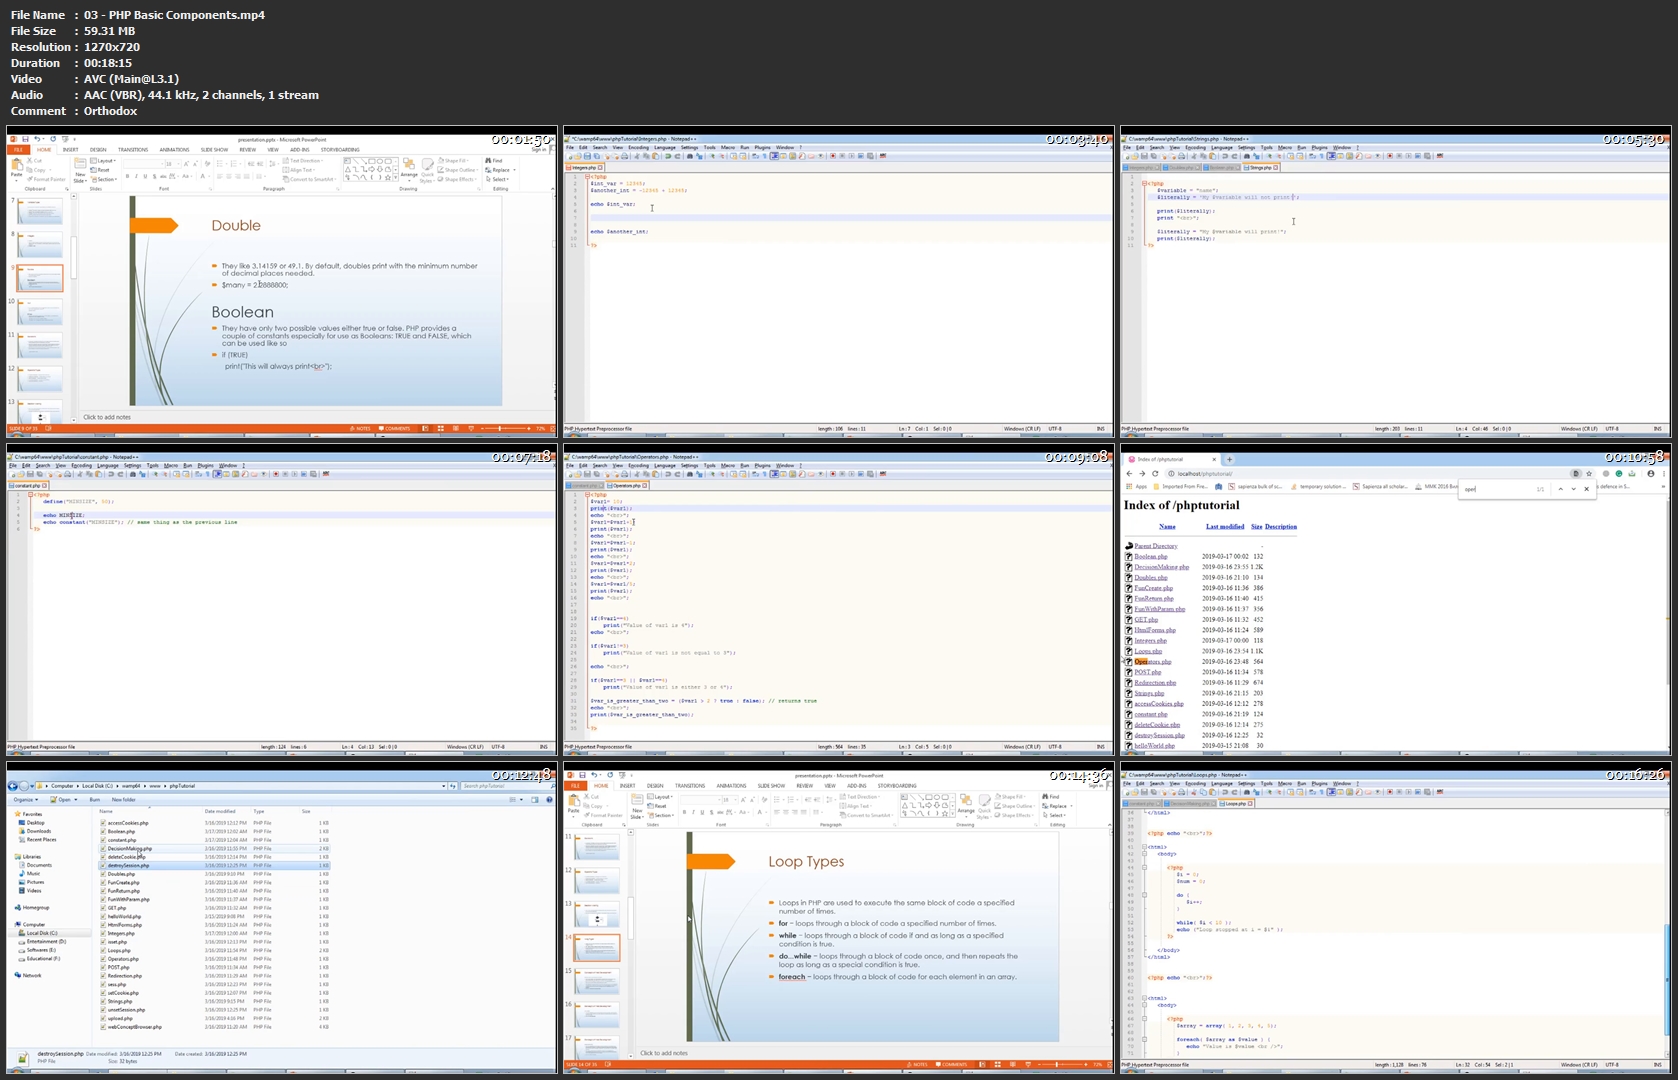Jump to next match in Chrome's find bar
Viewport: 1678px width, 1080px height.
pos(1573,489)
